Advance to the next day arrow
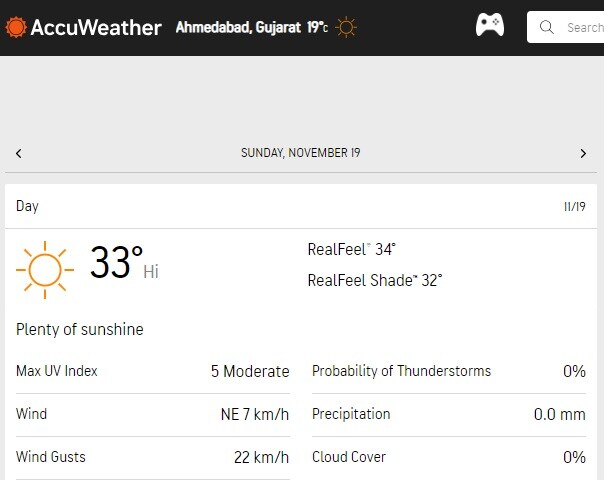The width and height of the screenshot is (604, 480). tap(583, 153)
